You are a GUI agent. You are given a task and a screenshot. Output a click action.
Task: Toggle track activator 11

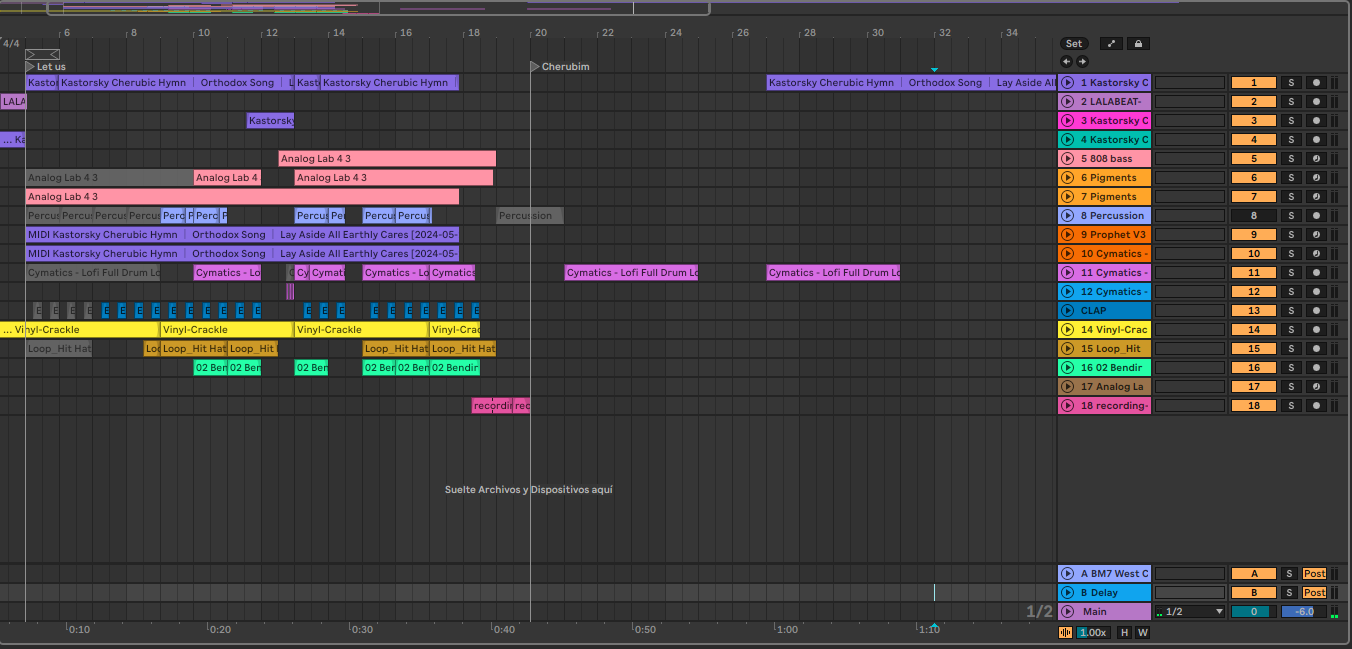click(1253, 273)
